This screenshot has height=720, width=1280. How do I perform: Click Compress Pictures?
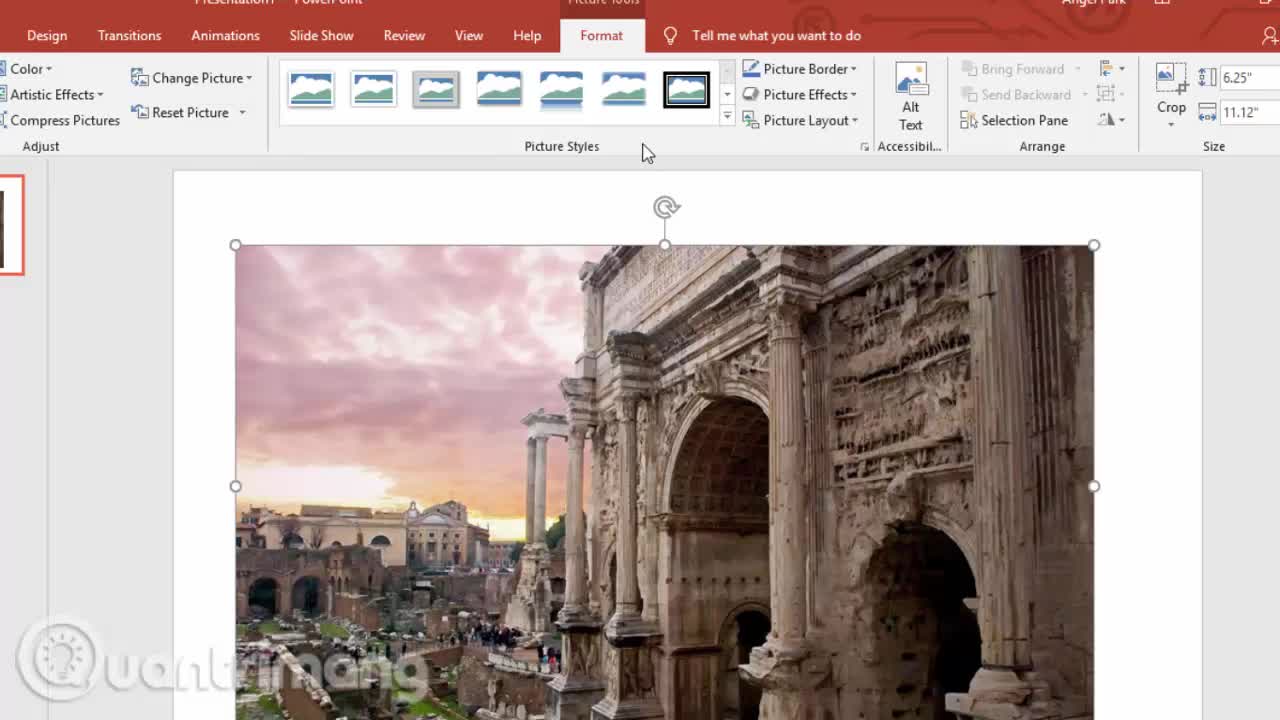60,121
